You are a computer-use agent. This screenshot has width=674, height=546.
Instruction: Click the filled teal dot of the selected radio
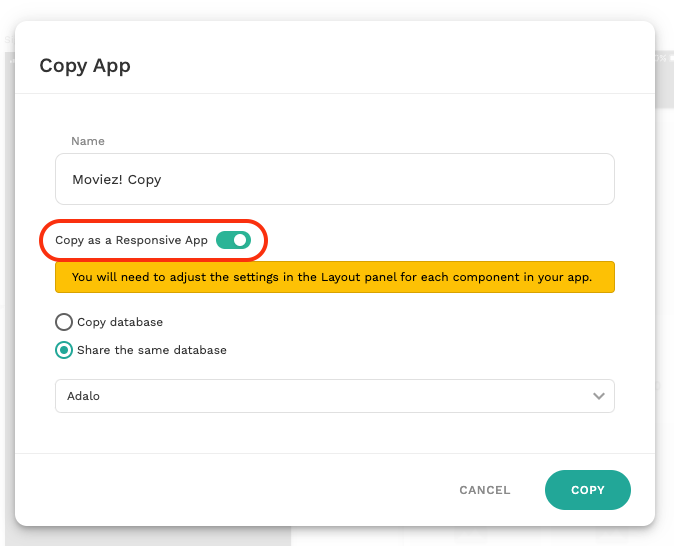click(64, 350)
